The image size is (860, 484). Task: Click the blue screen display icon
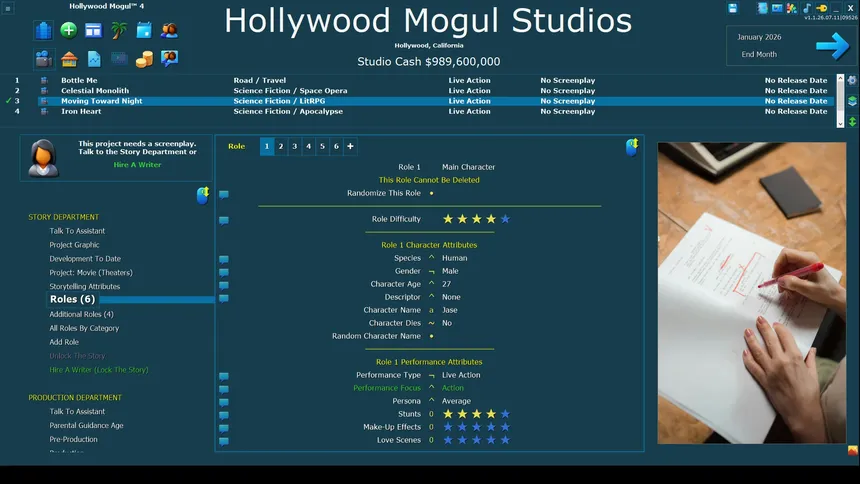(x=777, y=8)
